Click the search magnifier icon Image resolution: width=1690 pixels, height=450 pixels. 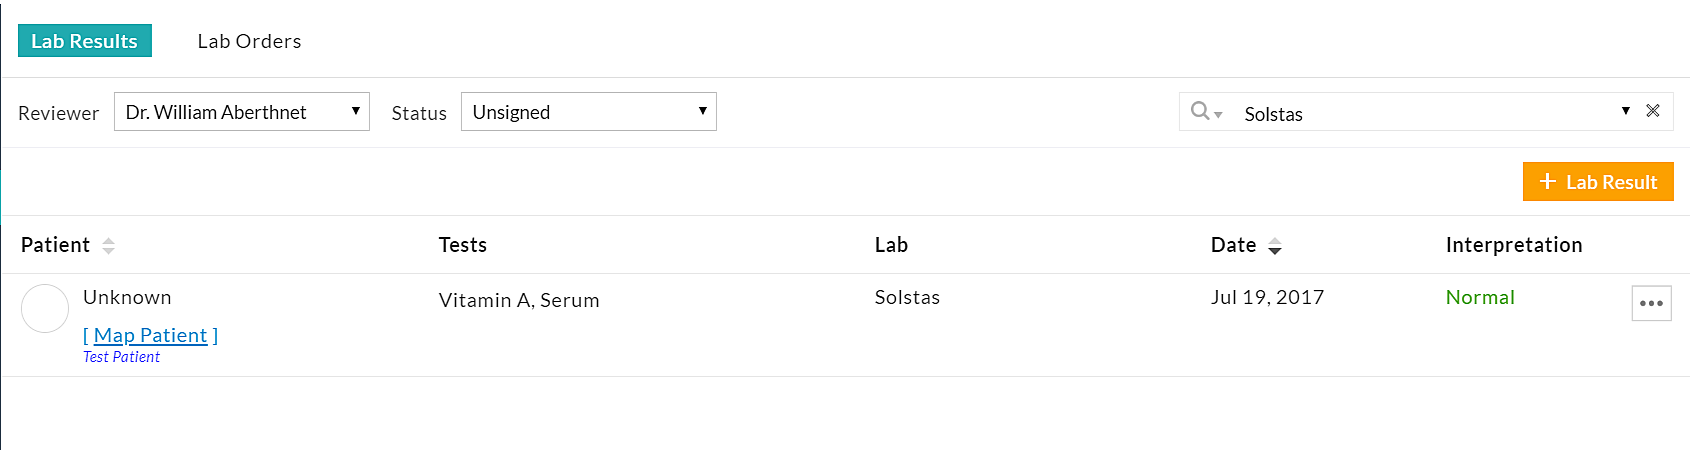click(1201, 111)
